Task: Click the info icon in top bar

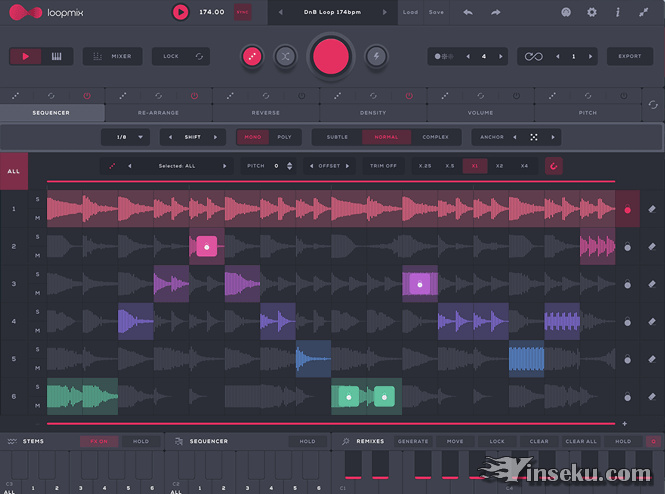Action: click(x=617, y=13)
